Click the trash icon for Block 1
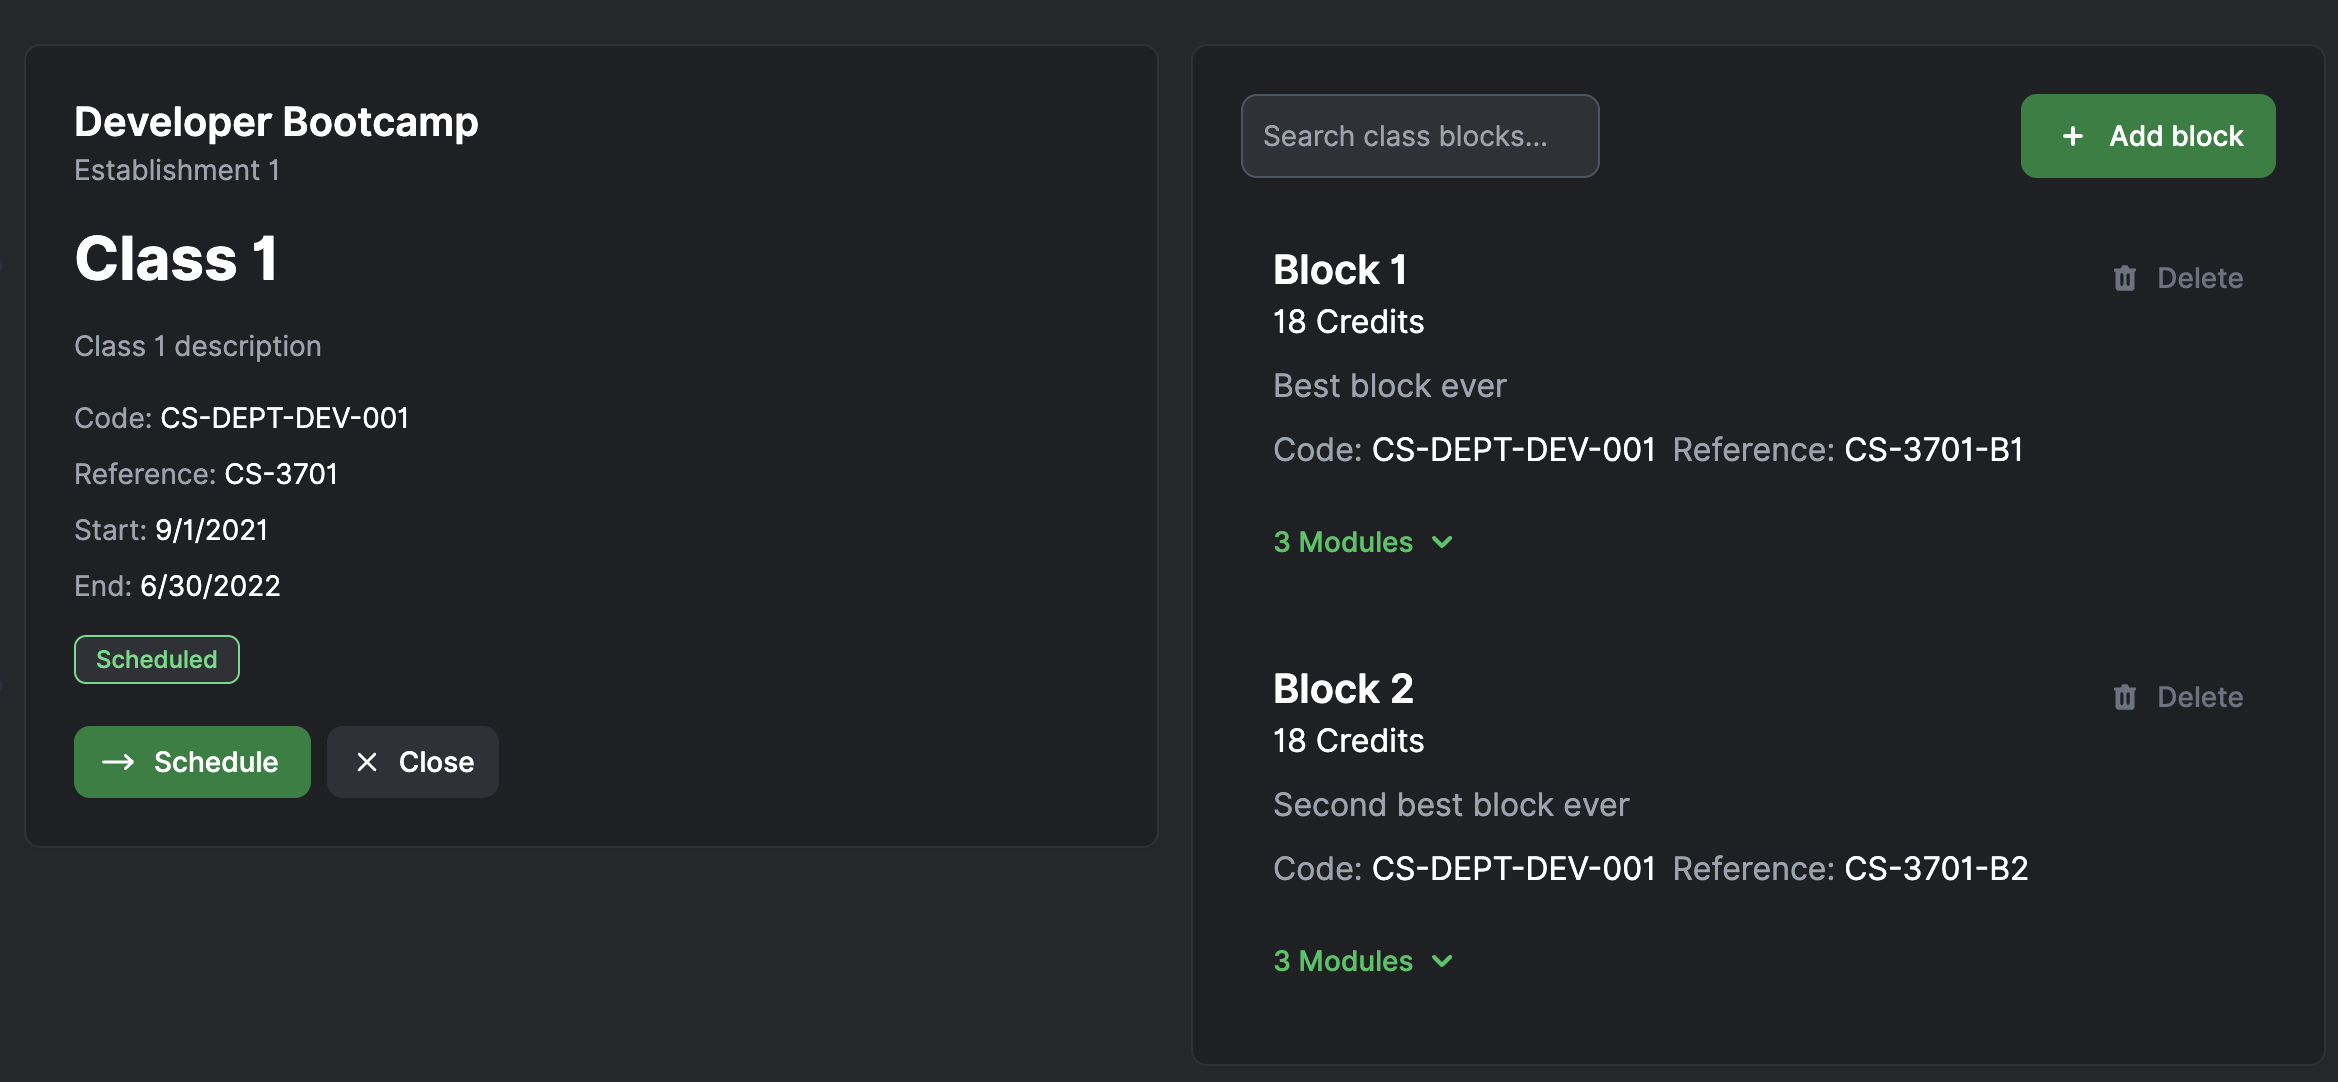 point(2124,278)
